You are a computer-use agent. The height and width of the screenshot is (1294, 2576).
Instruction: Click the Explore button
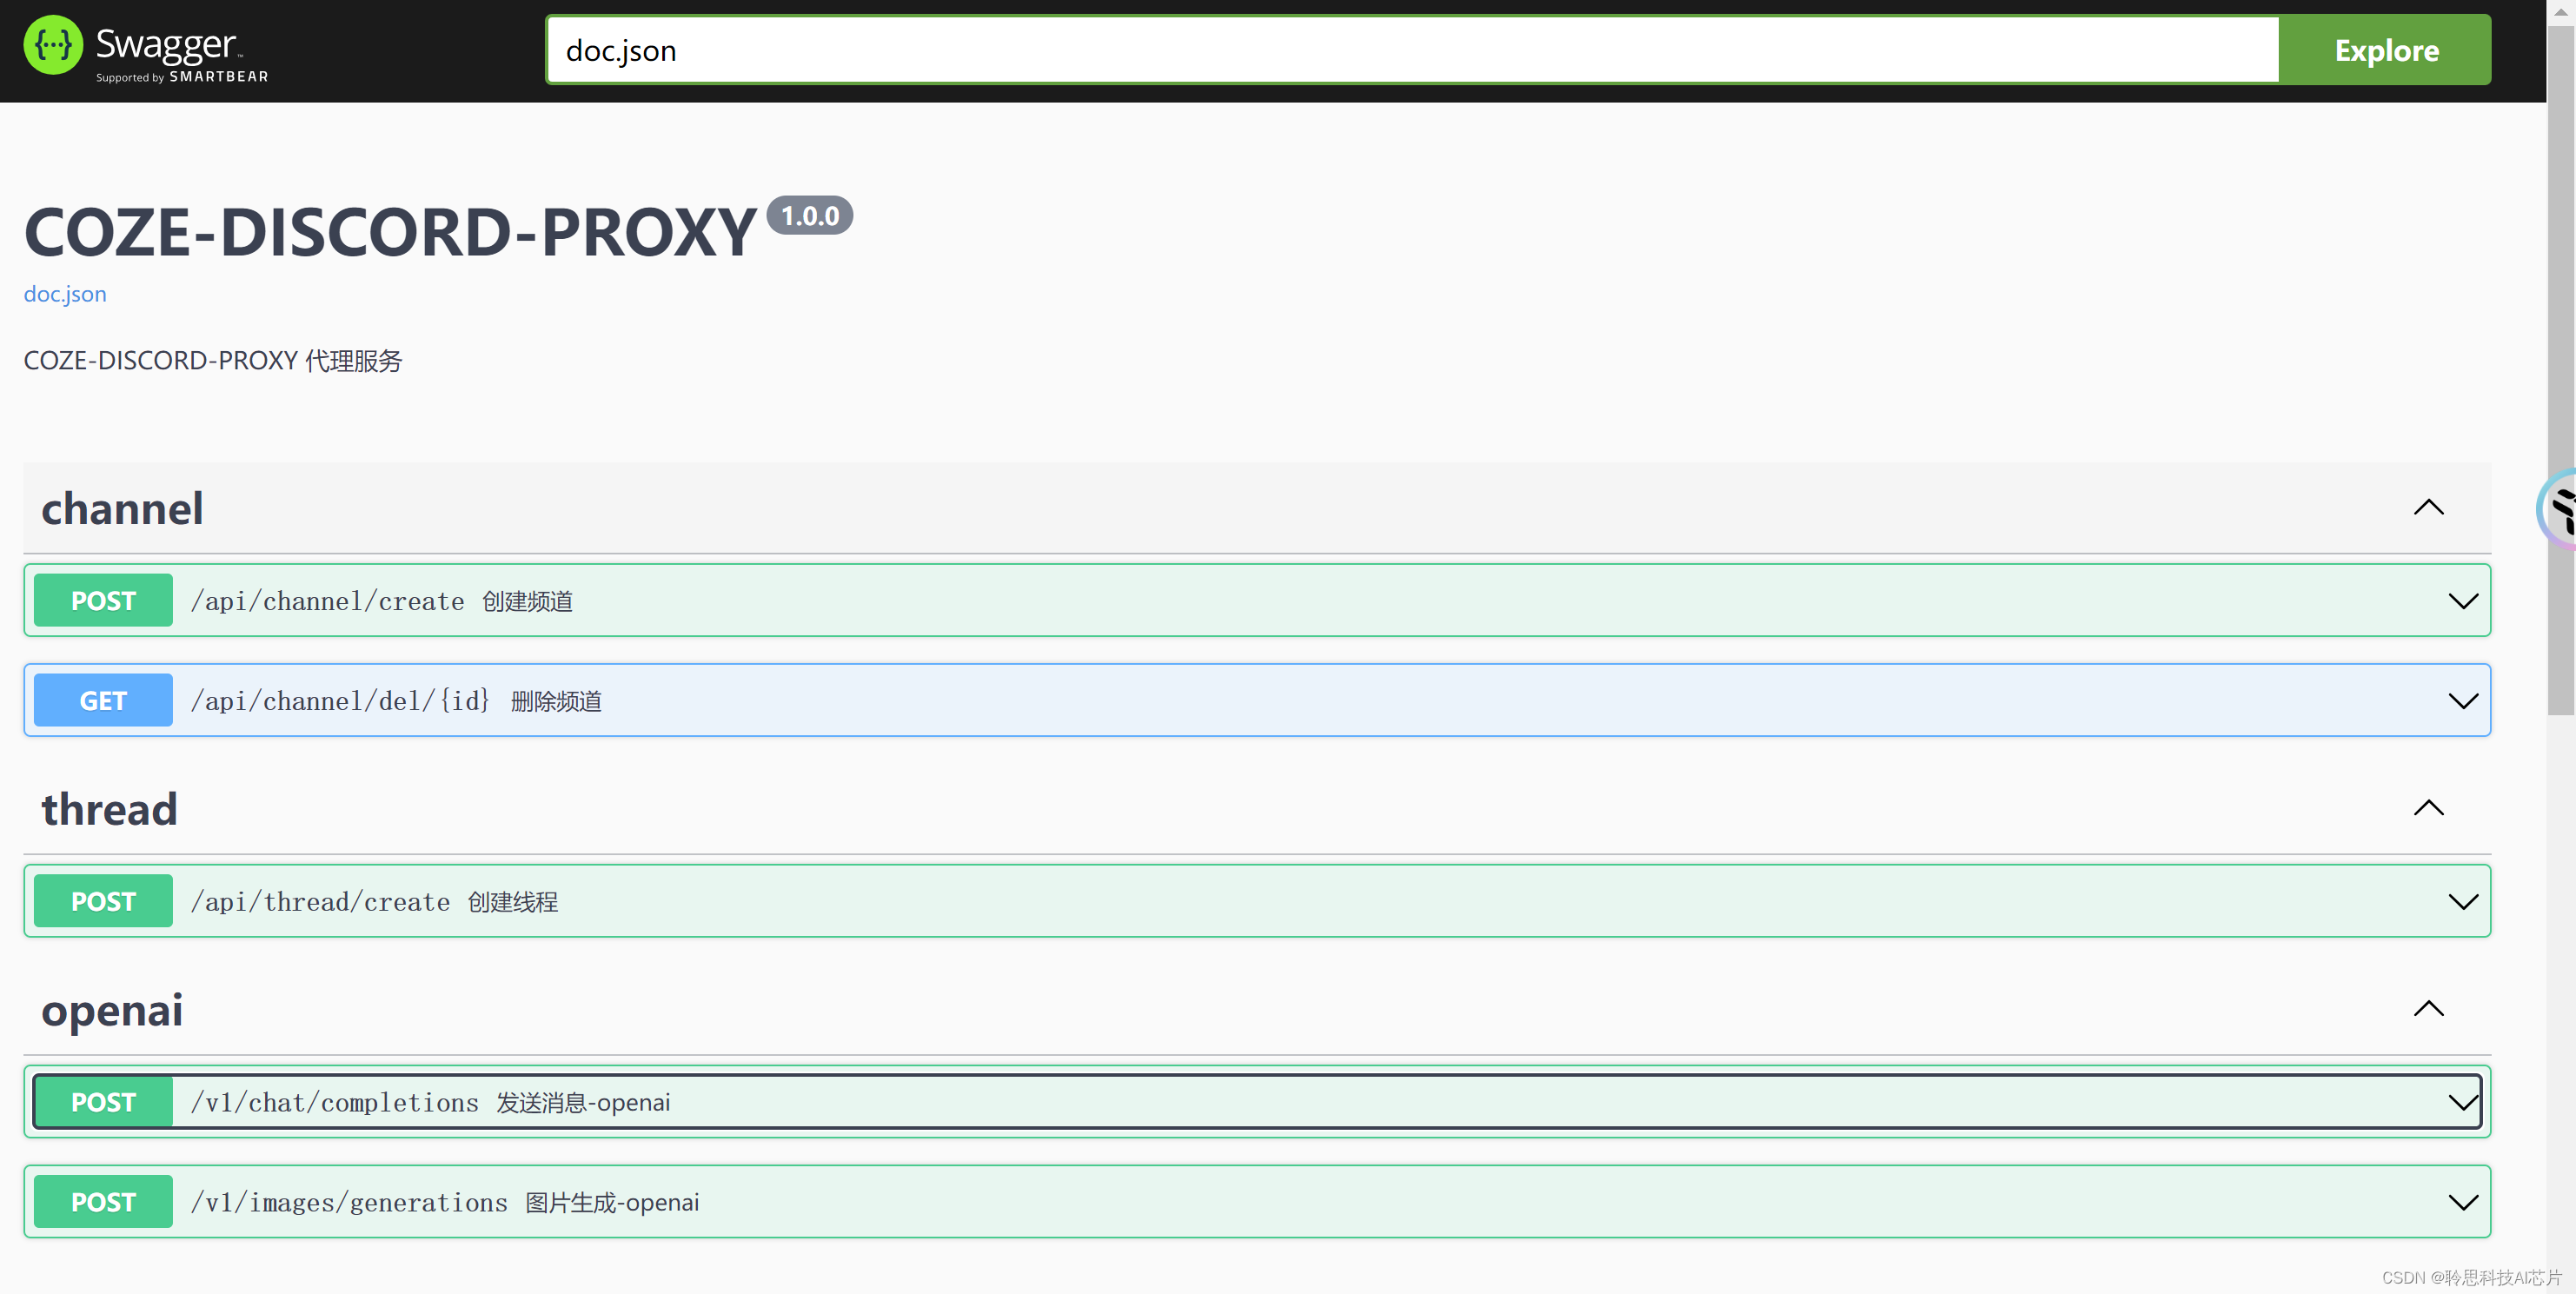(x=2385, y=50)
